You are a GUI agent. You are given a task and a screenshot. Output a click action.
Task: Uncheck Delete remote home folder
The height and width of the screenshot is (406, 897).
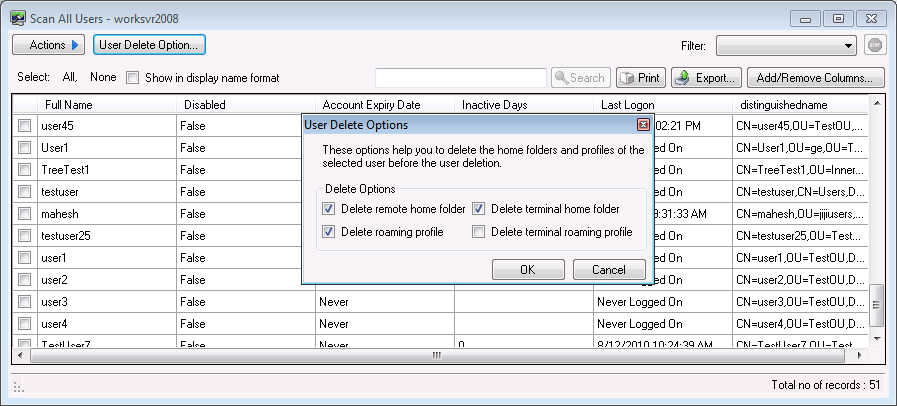[x=329, y=209]
